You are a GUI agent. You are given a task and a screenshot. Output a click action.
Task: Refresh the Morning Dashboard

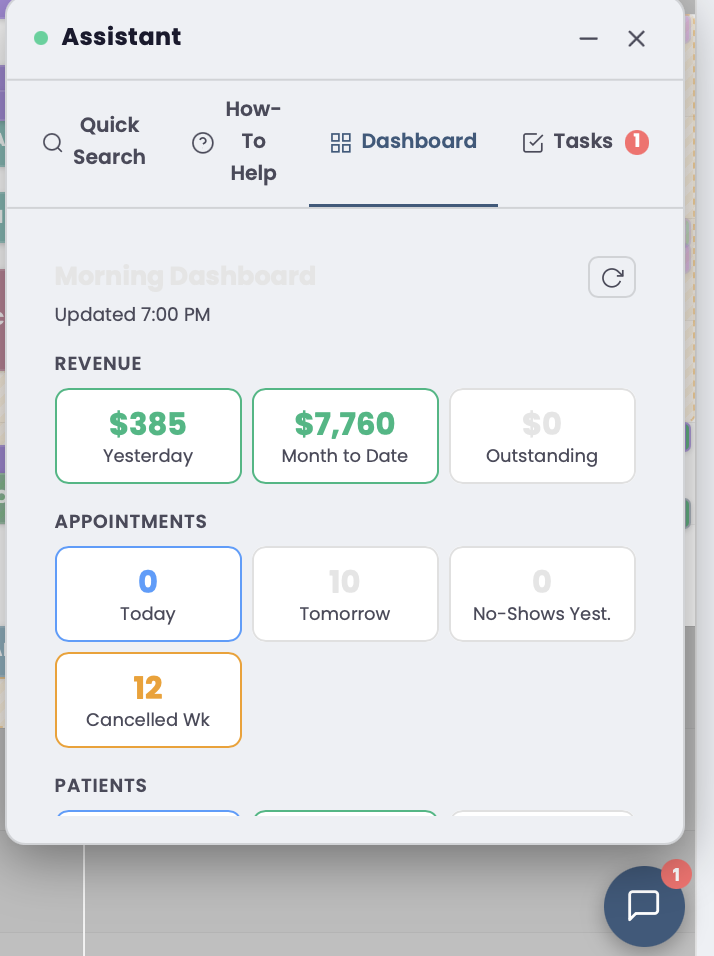[x=611, y=277]
